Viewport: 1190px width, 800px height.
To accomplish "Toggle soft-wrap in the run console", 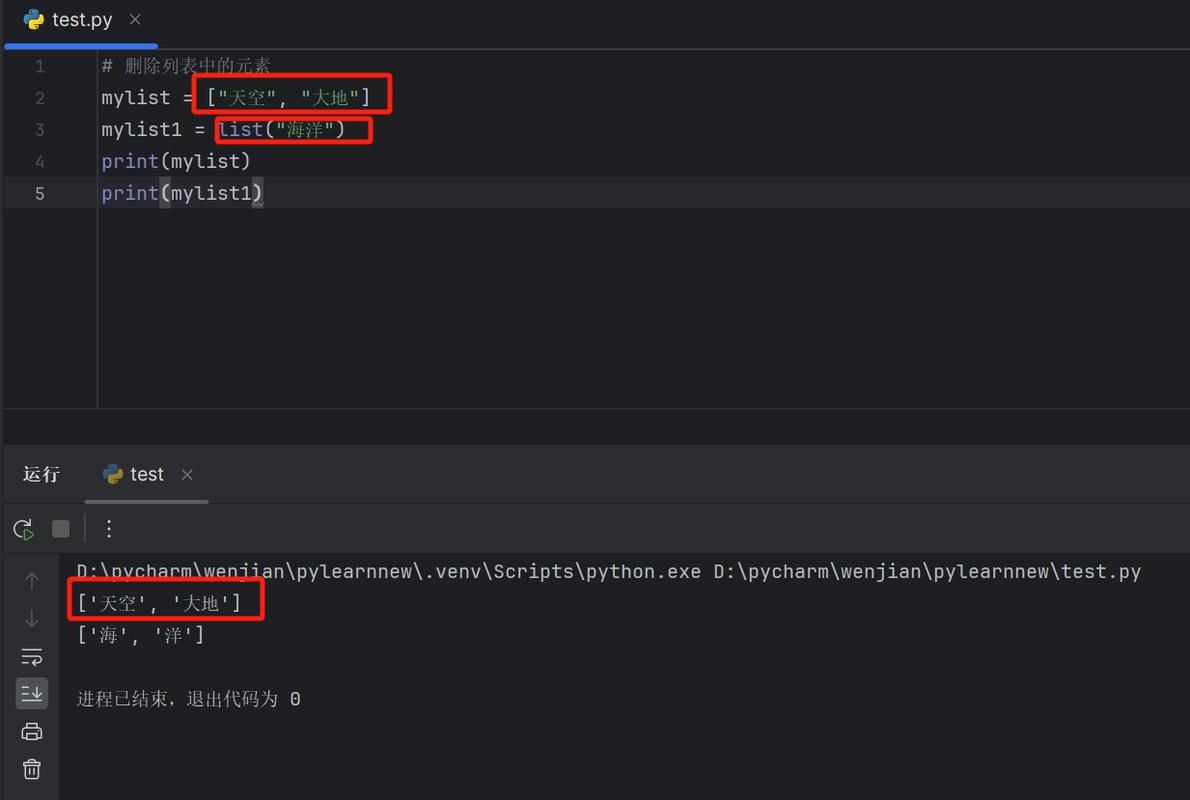I will [x=31, y=656].
